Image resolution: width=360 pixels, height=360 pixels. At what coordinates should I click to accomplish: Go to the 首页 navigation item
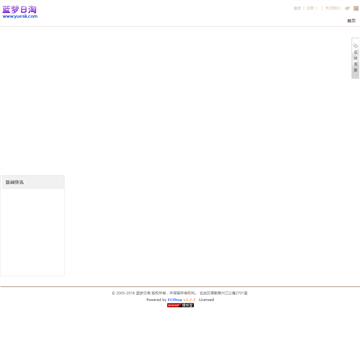[x=351, y=21]
